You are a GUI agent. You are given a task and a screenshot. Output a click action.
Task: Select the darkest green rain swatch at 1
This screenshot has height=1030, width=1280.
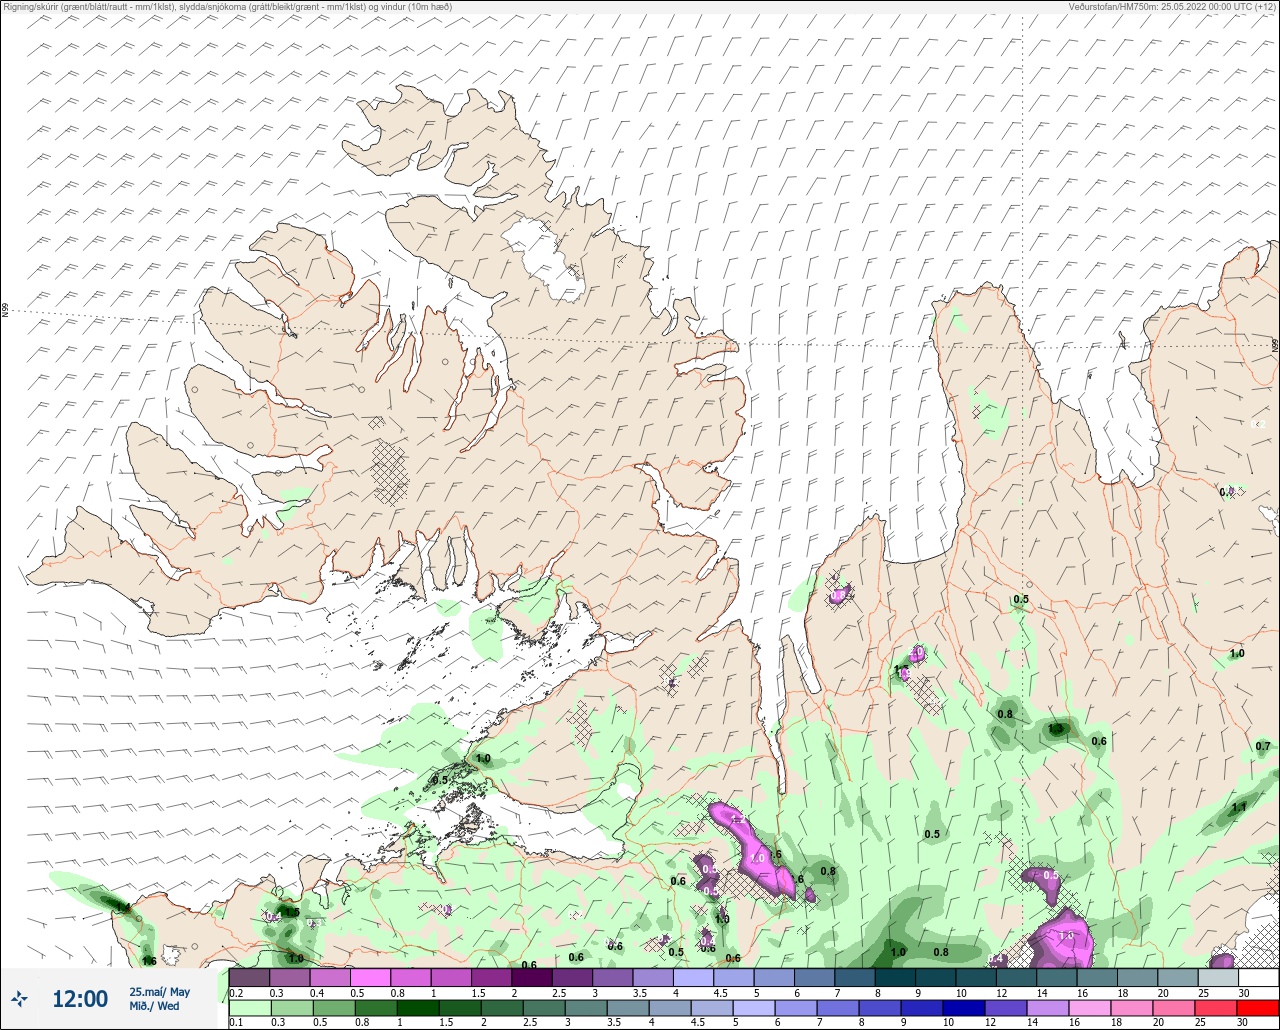coord(418,1008)
